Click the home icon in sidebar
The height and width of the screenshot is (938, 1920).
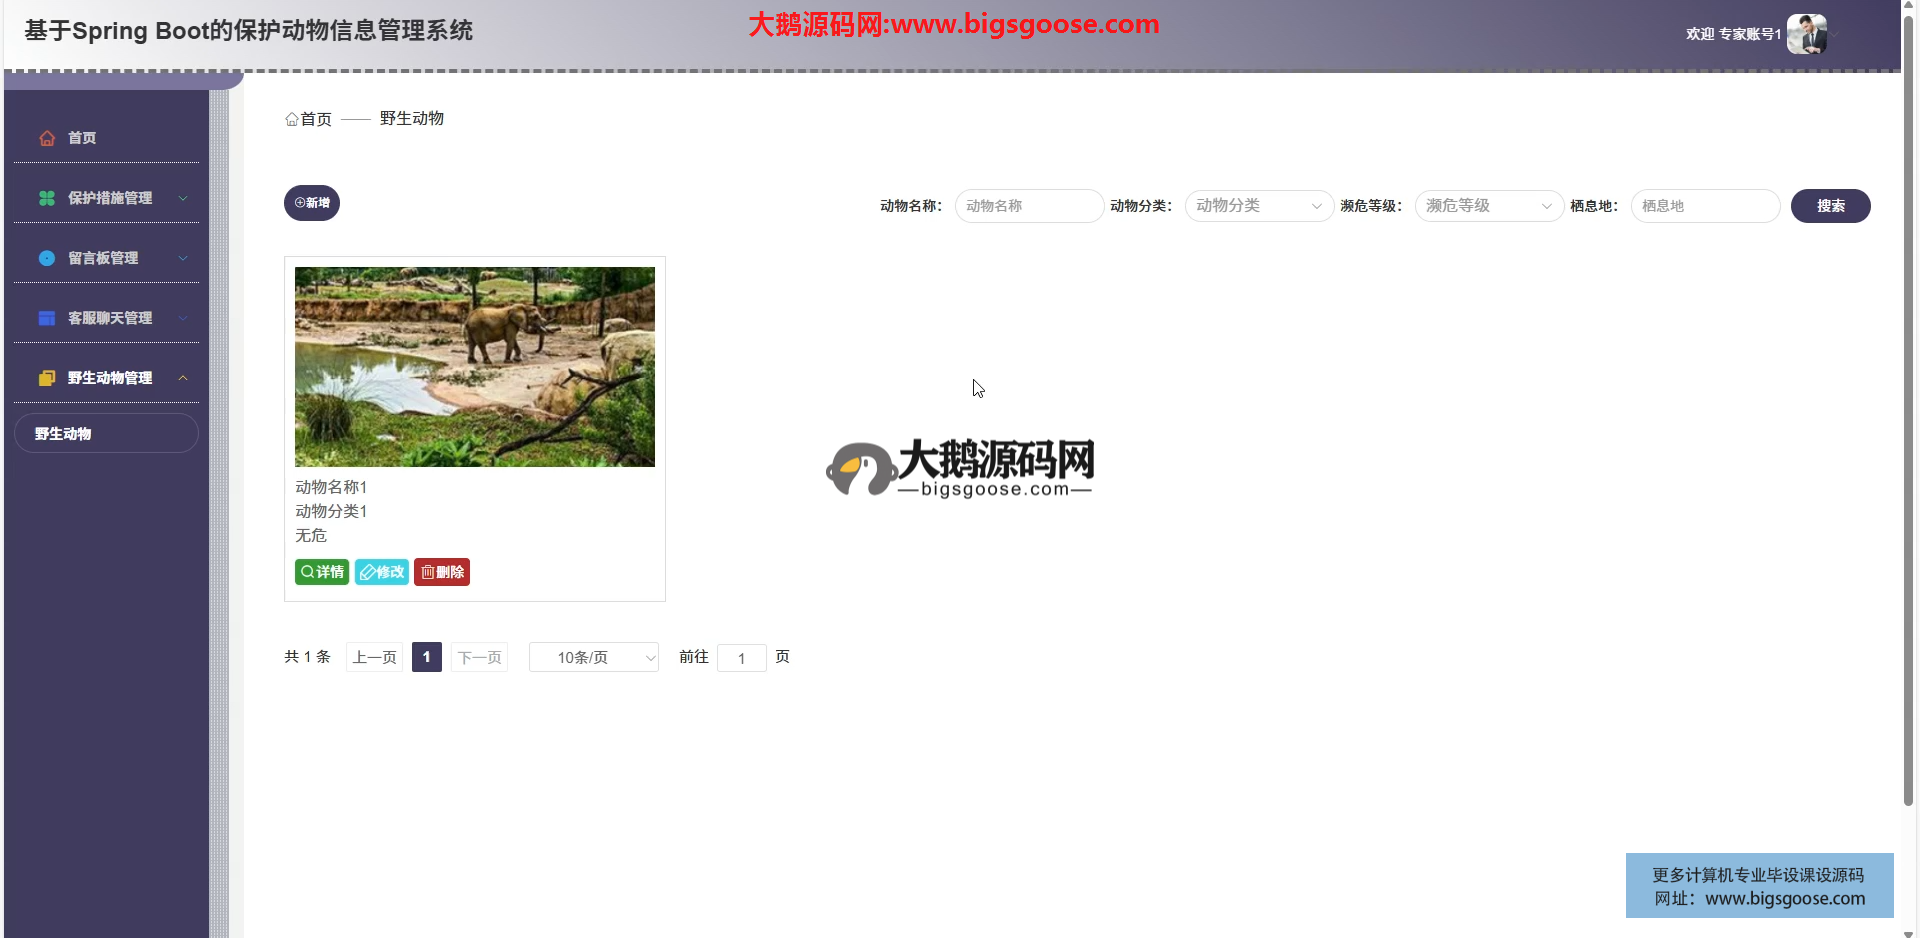pyautogui.click(x=47, y=138)
